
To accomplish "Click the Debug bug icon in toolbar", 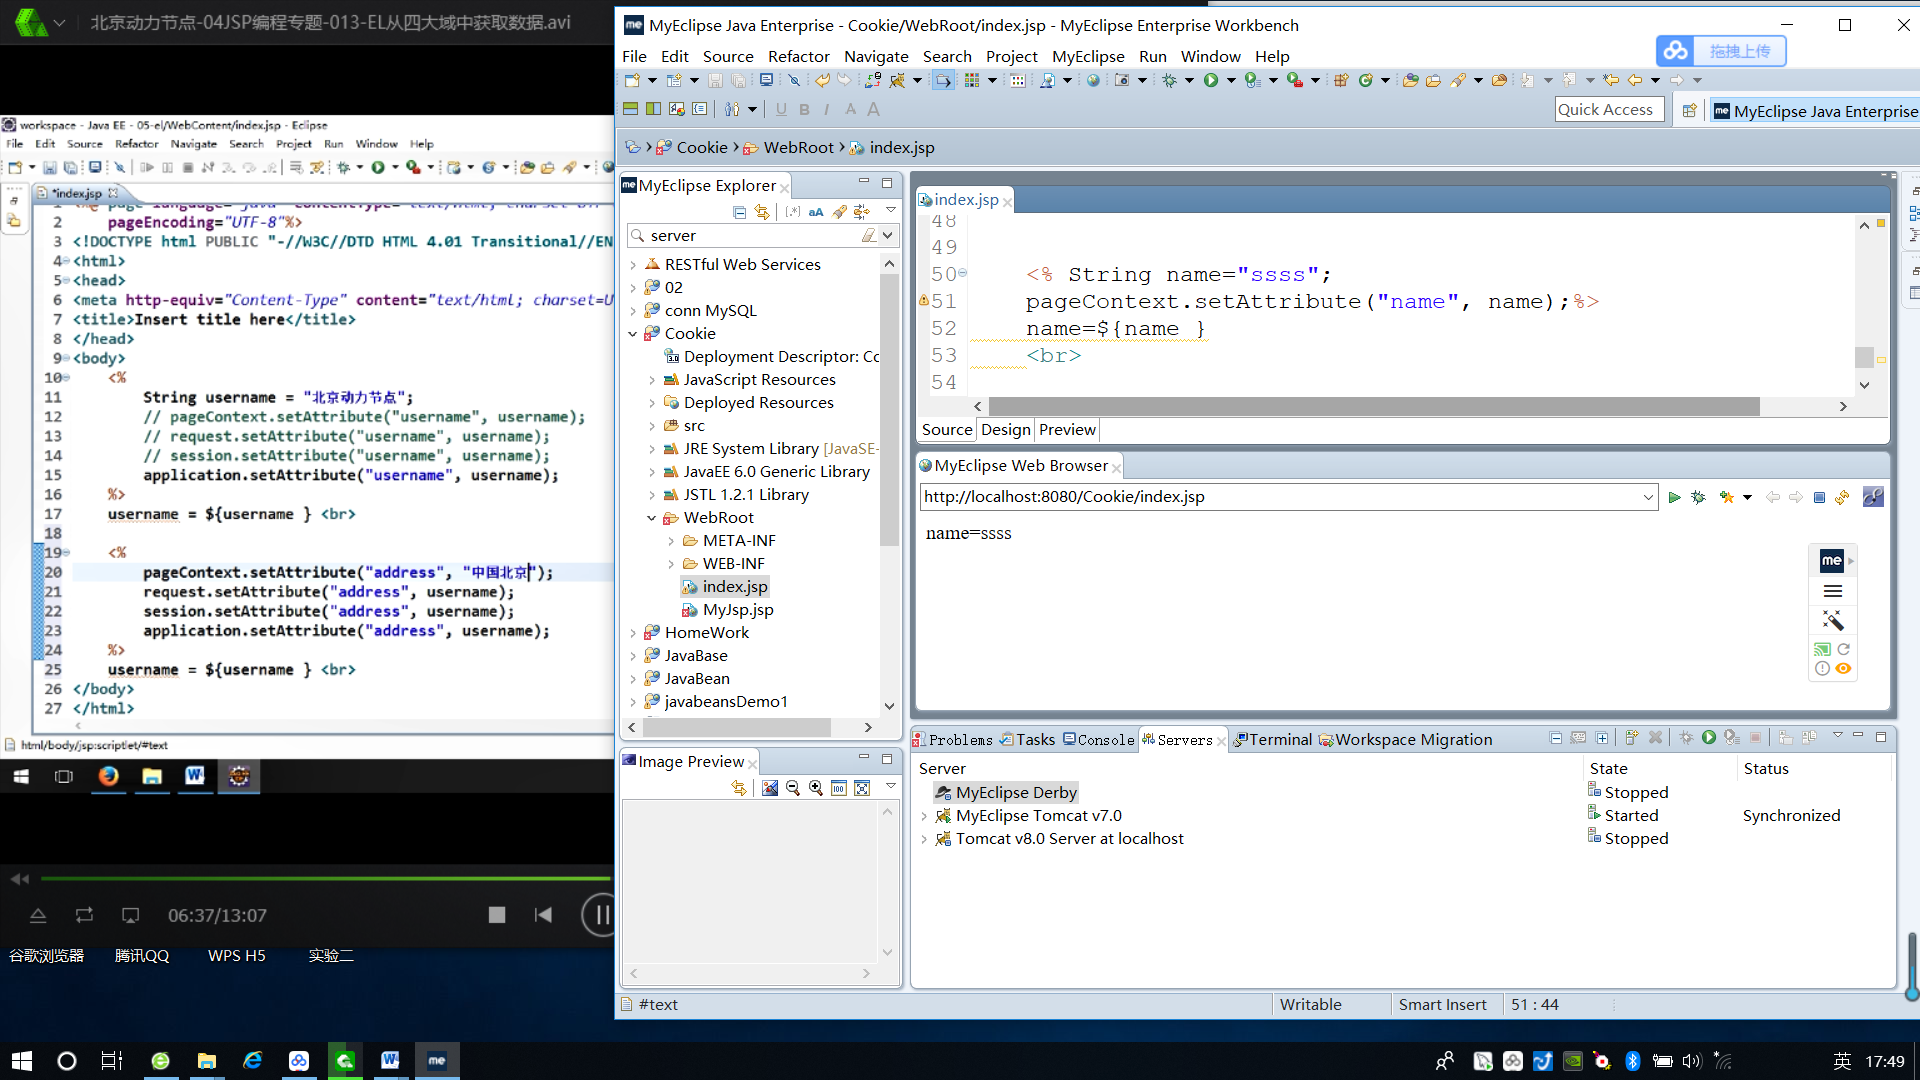I will (x=1169, y=80).
